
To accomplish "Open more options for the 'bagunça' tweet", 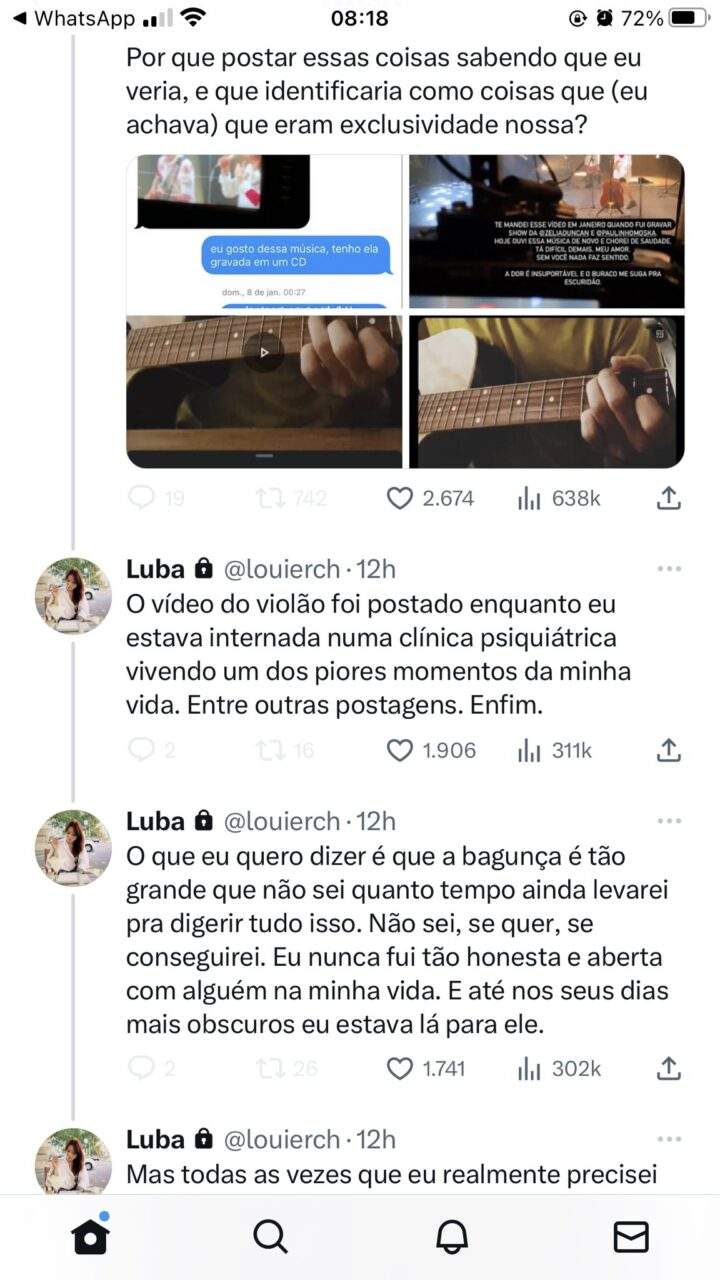I will click(x=669, y=821).
